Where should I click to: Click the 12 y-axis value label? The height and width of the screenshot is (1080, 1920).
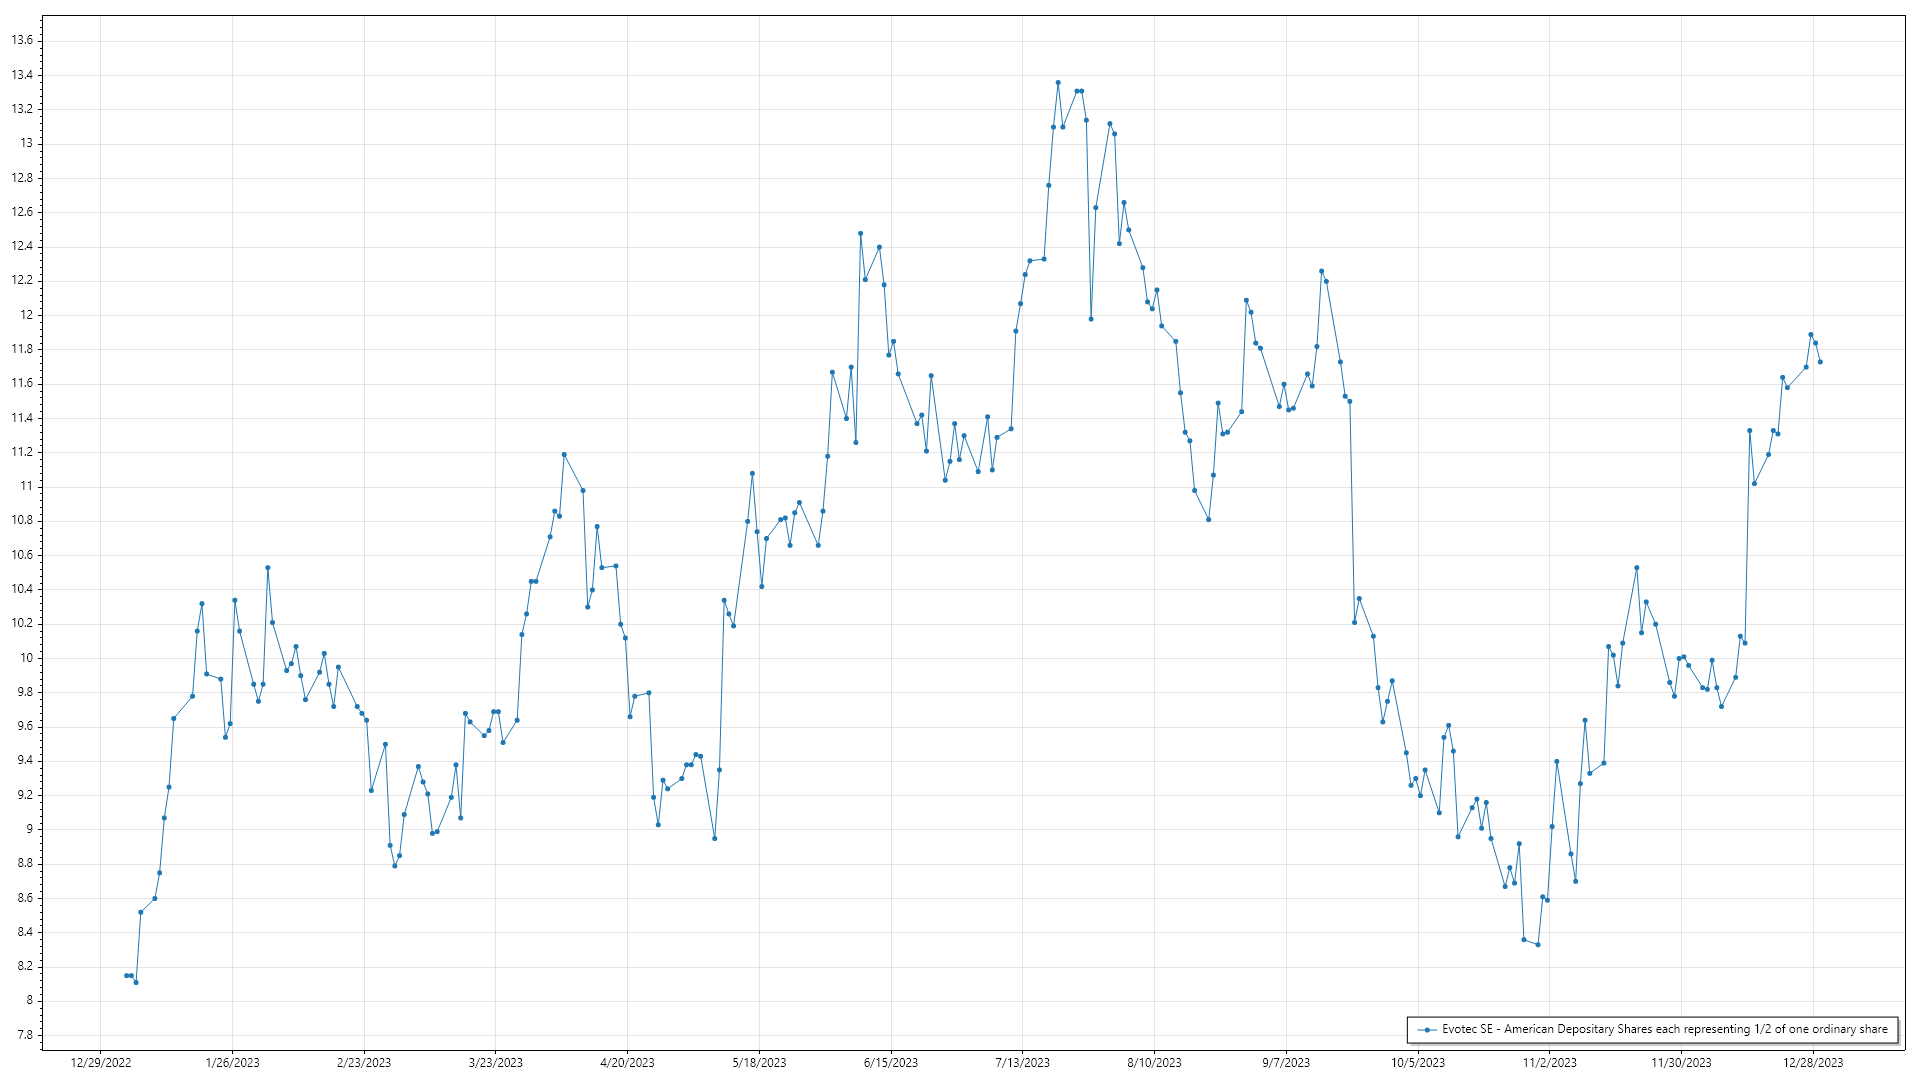[28, 315]
